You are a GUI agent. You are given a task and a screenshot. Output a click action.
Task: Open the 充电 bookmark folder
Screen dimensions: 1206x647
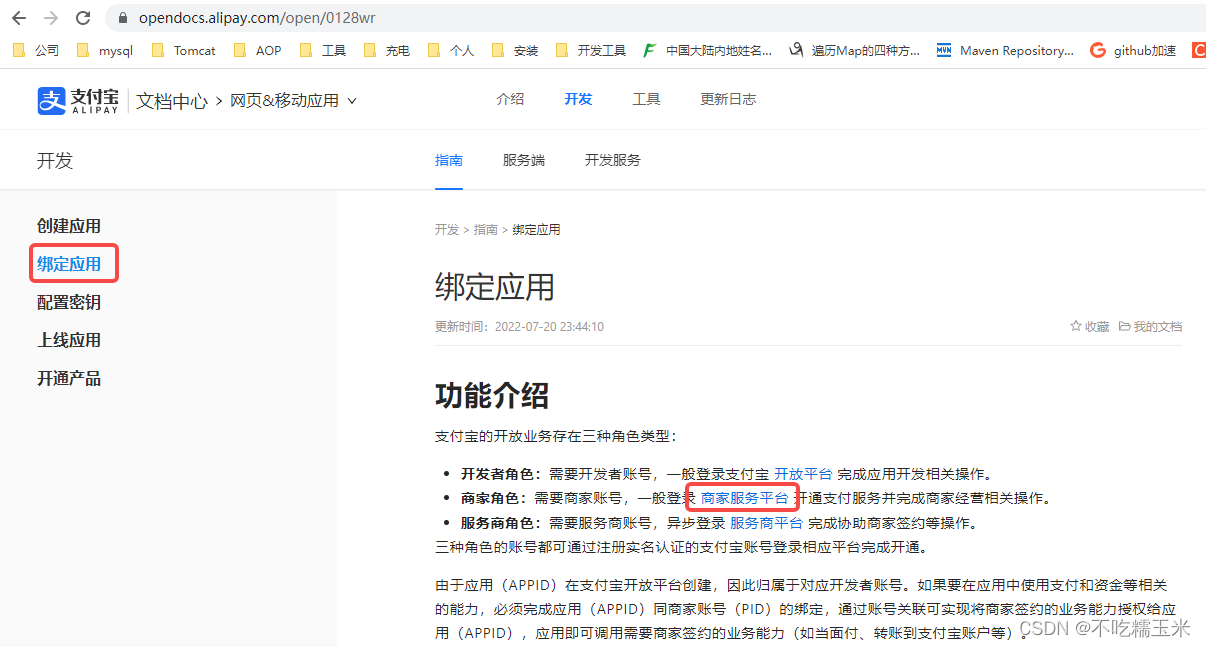386,50
